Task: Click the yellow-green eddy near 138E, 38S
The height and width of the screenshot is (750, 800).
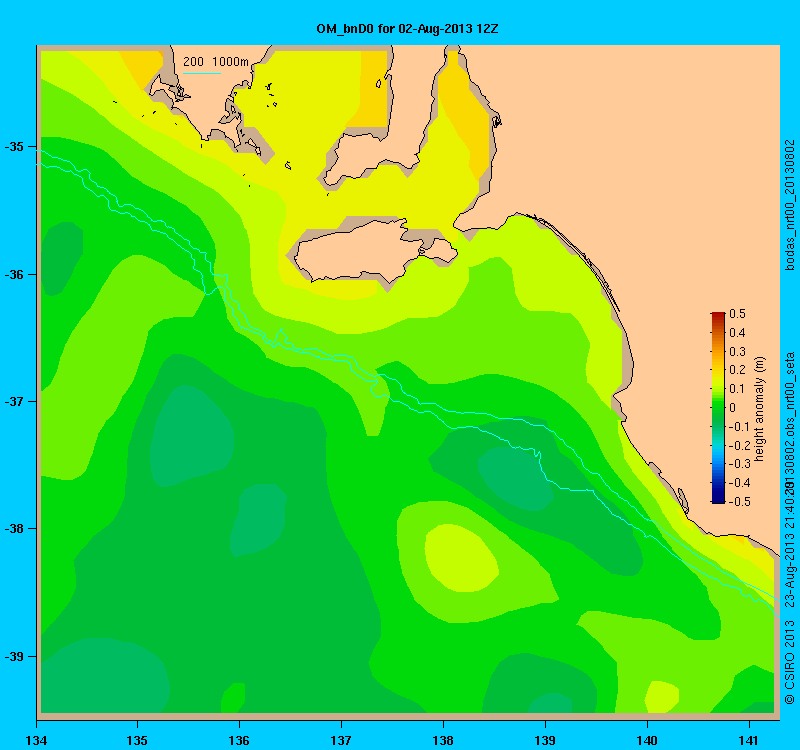Action: tap(461, 557)
